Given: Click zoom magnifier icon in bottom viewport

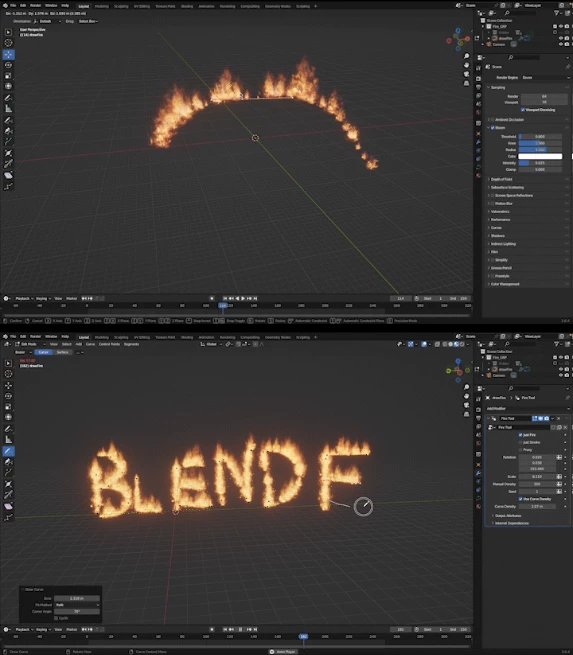Looking at the screenshot, I should point(466,387).
